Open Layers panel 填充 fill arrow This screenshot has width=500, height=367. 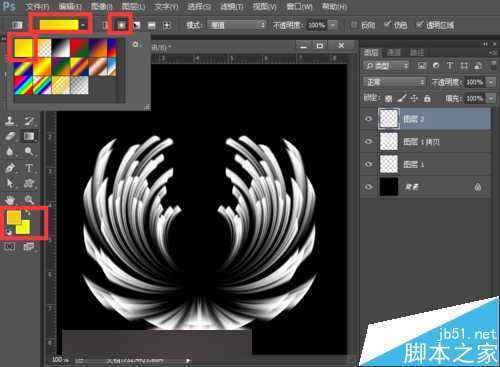pyautogui.click(x=491, y=98)
